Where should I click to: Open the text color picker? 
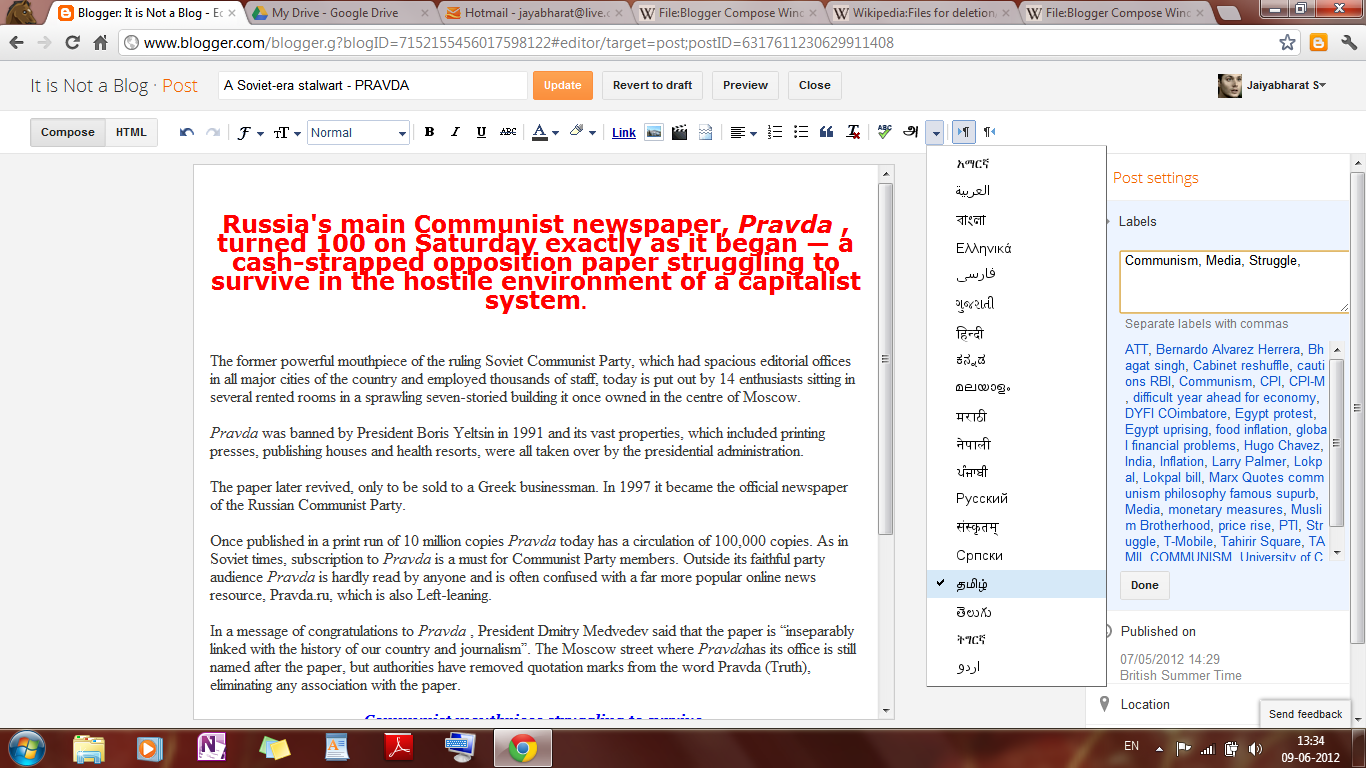[x=545, y=132]
